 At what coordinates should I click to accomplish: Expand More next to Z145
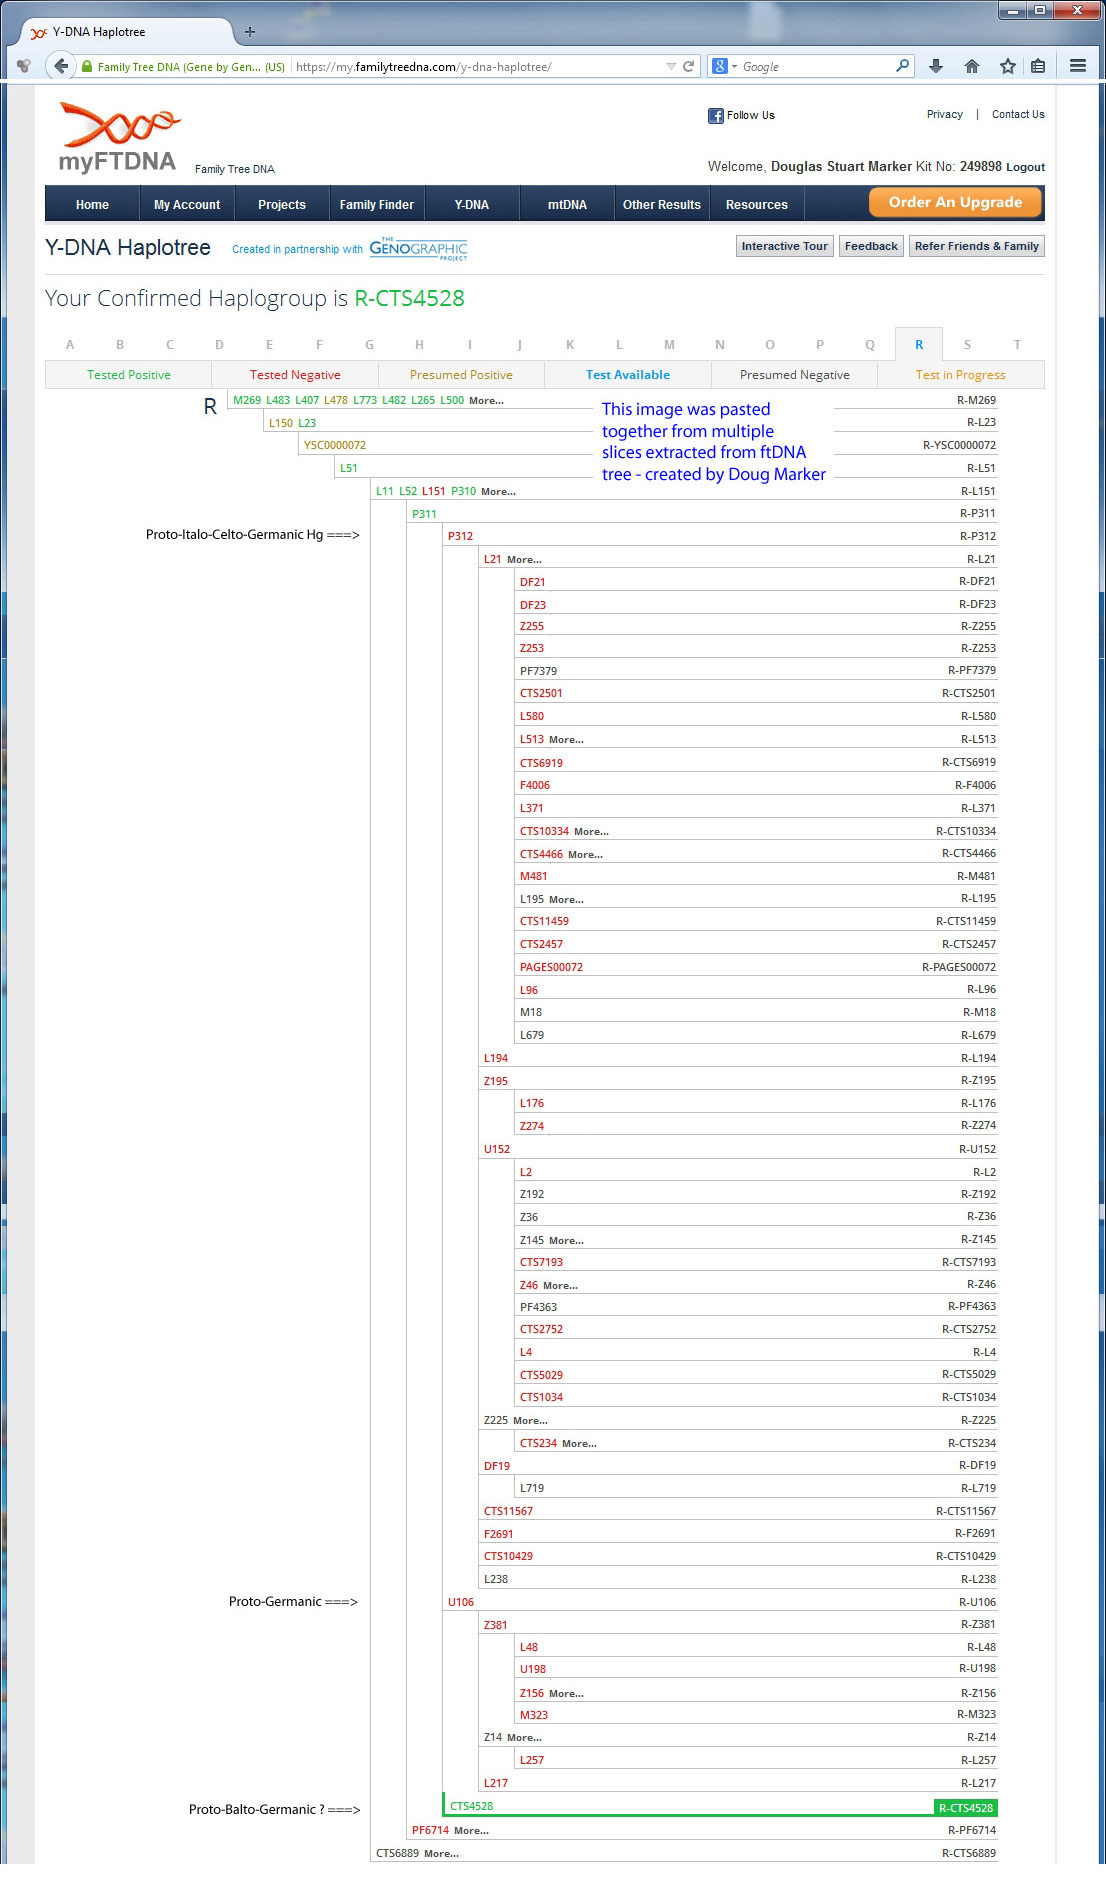point(566,1241)
